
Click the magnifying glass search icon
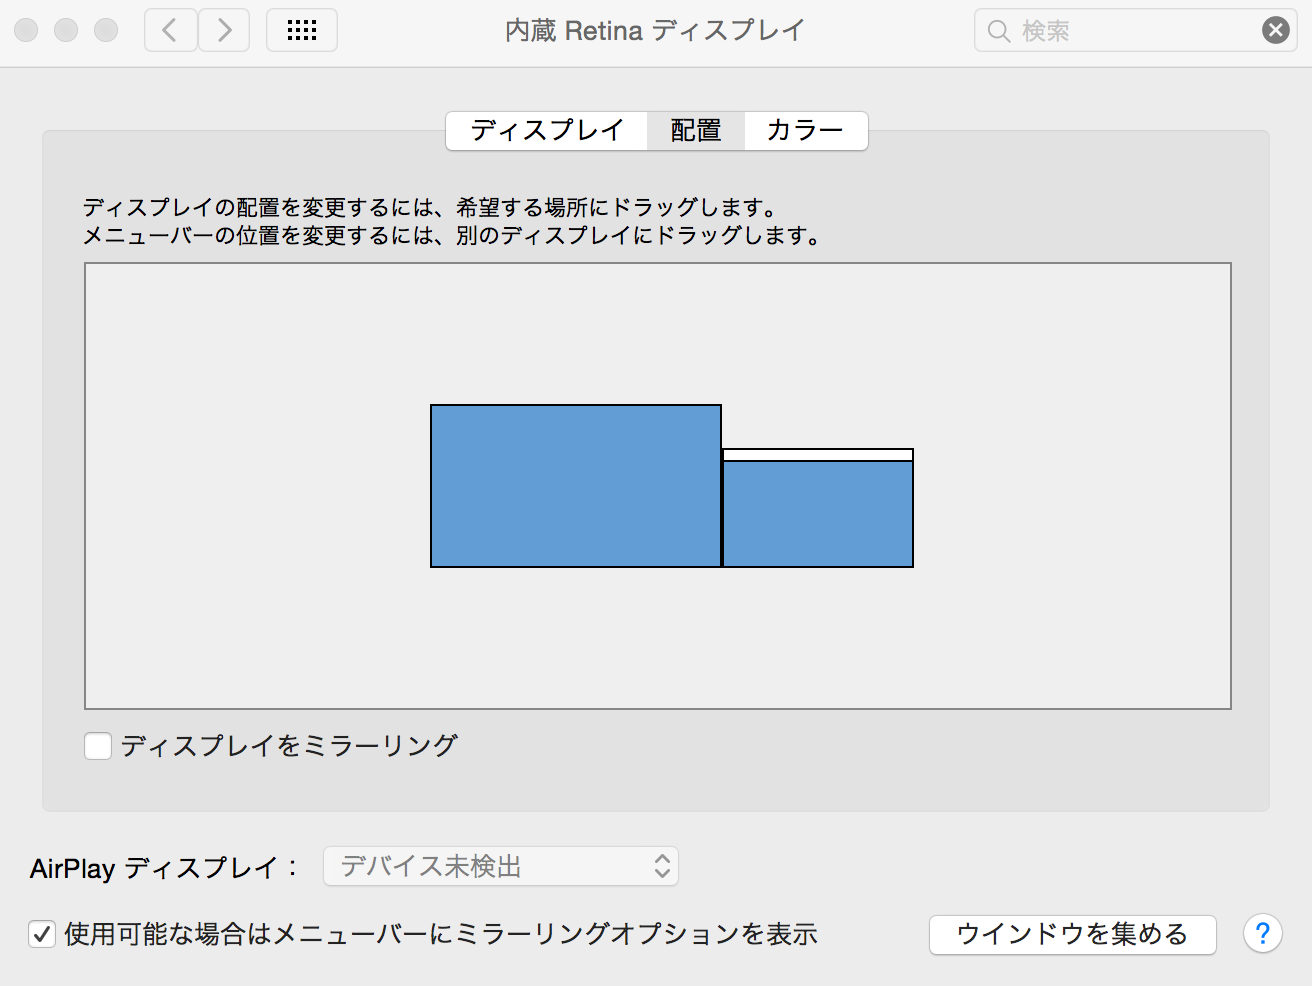pyautogui.click(x=998, y=31)
